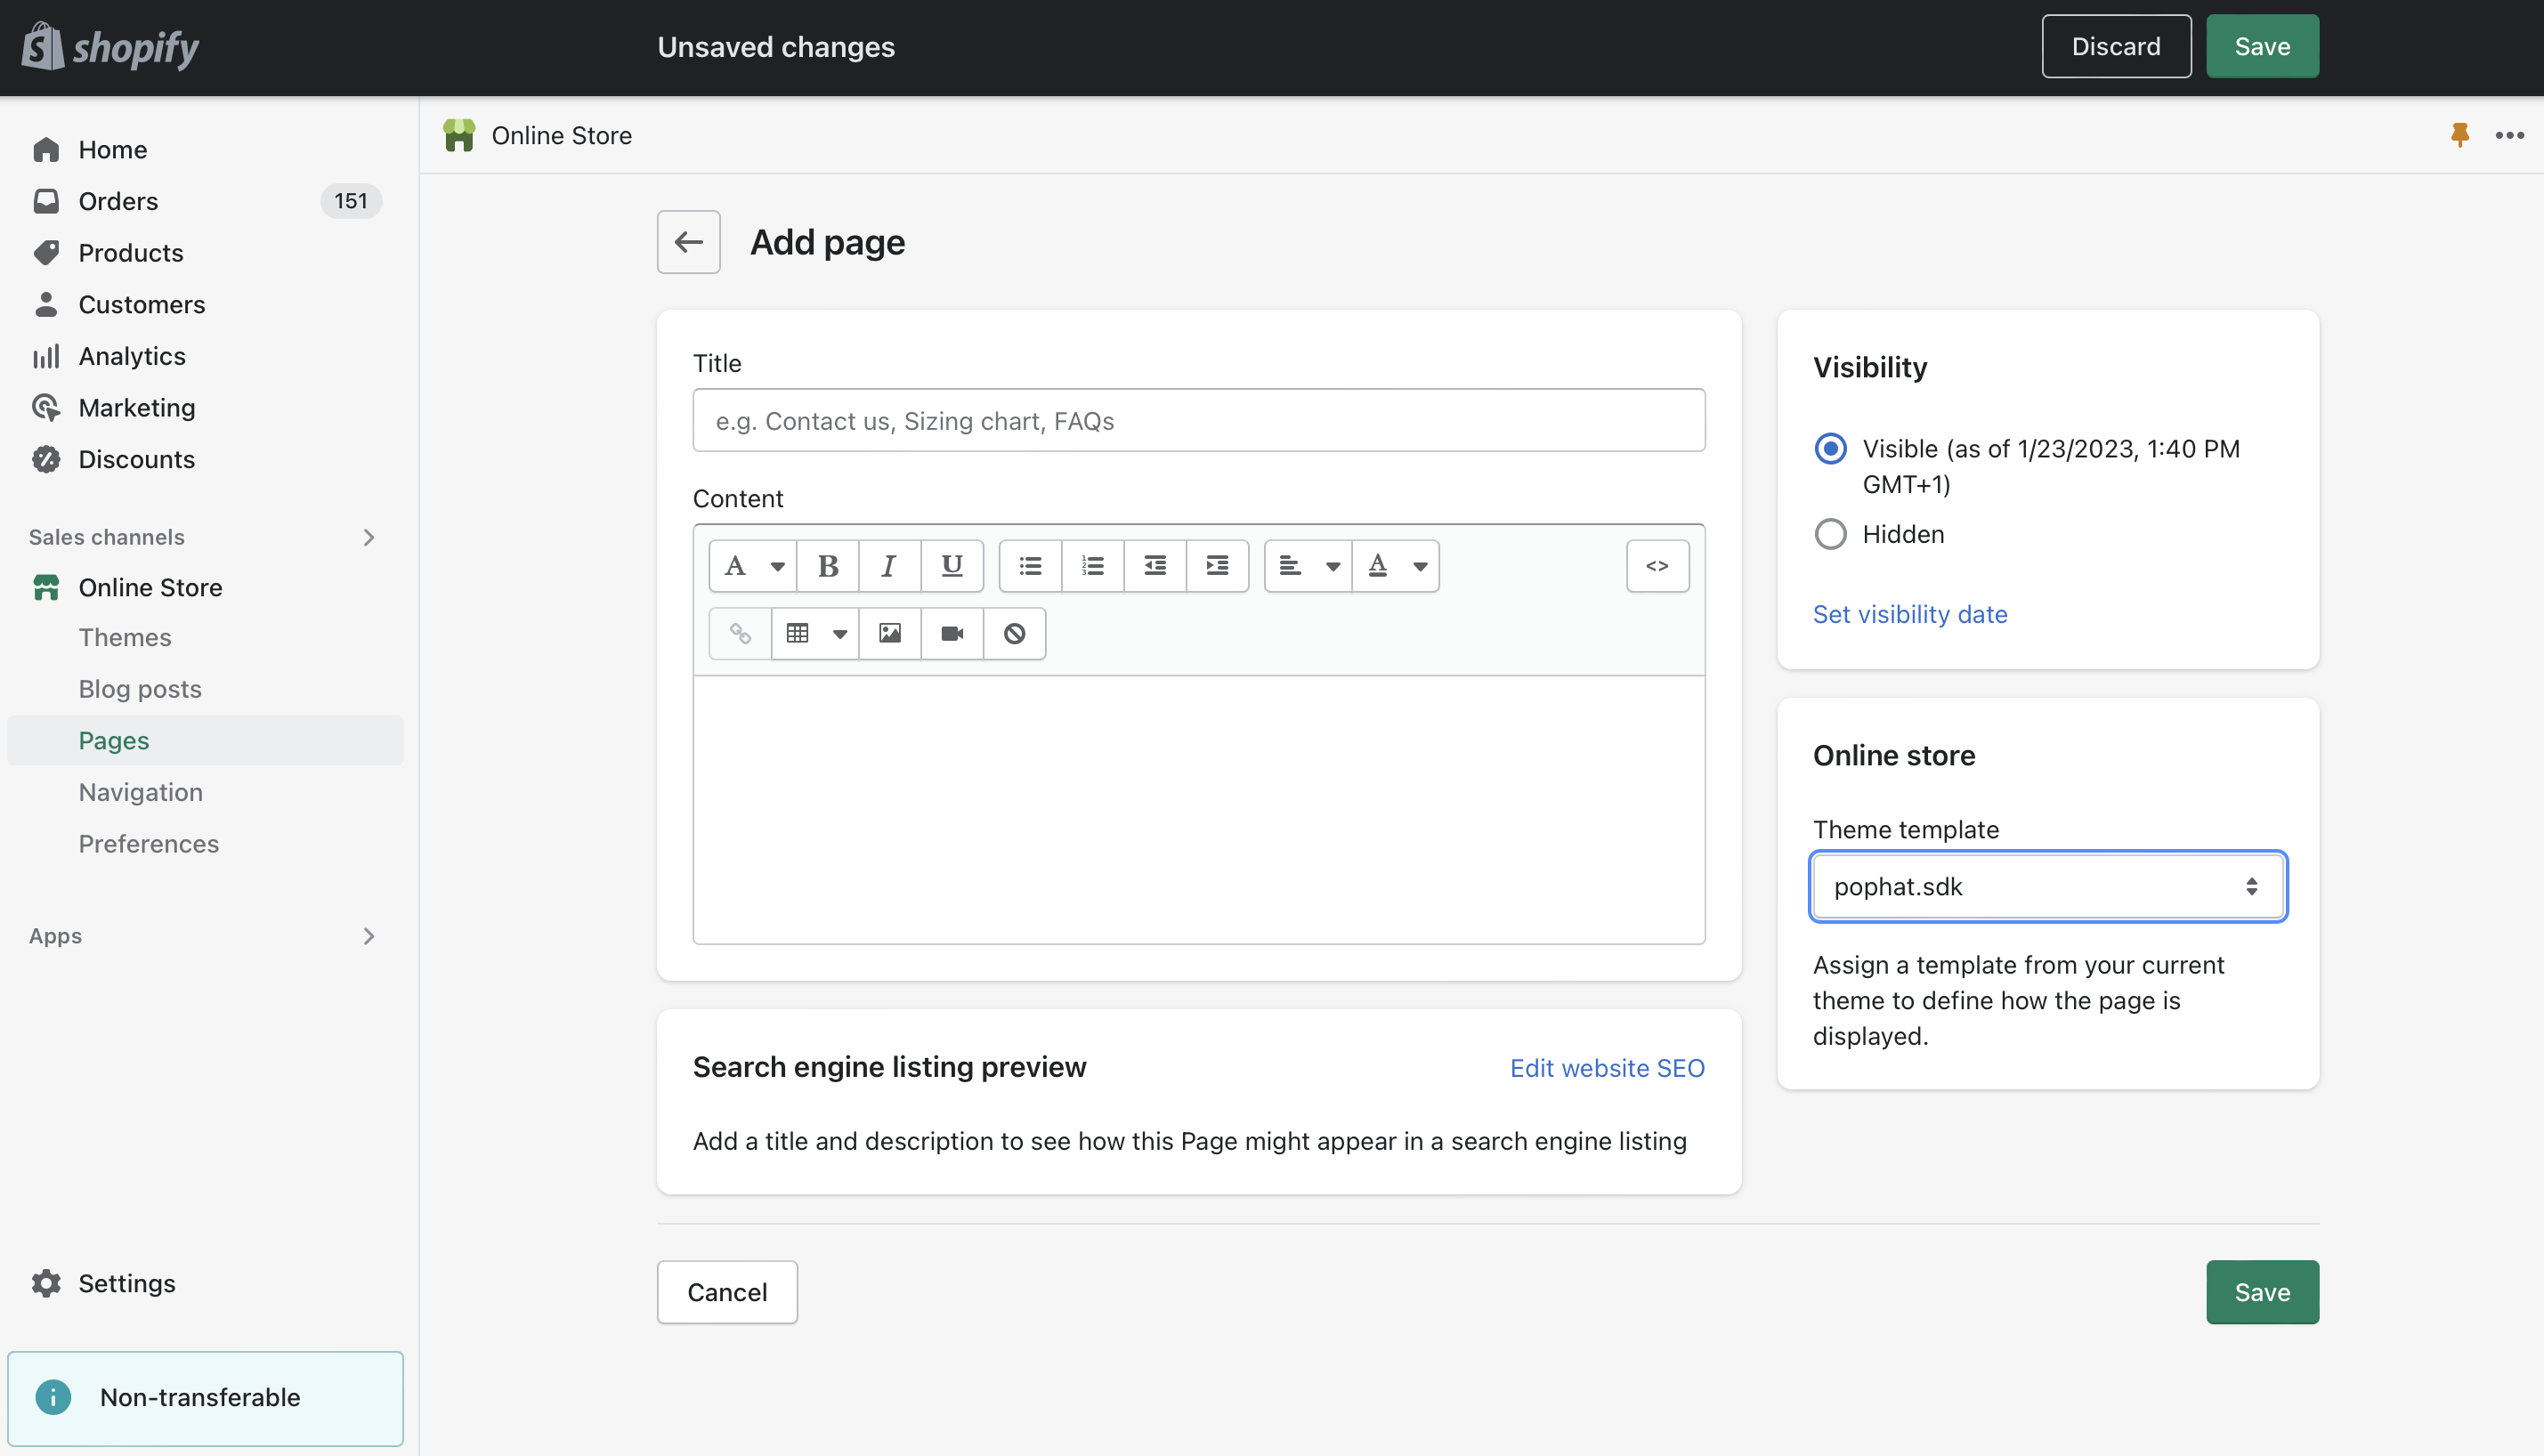The image size is (2544, 1456).
Task: Click the Customers person icon
Action: coord(46,304)
